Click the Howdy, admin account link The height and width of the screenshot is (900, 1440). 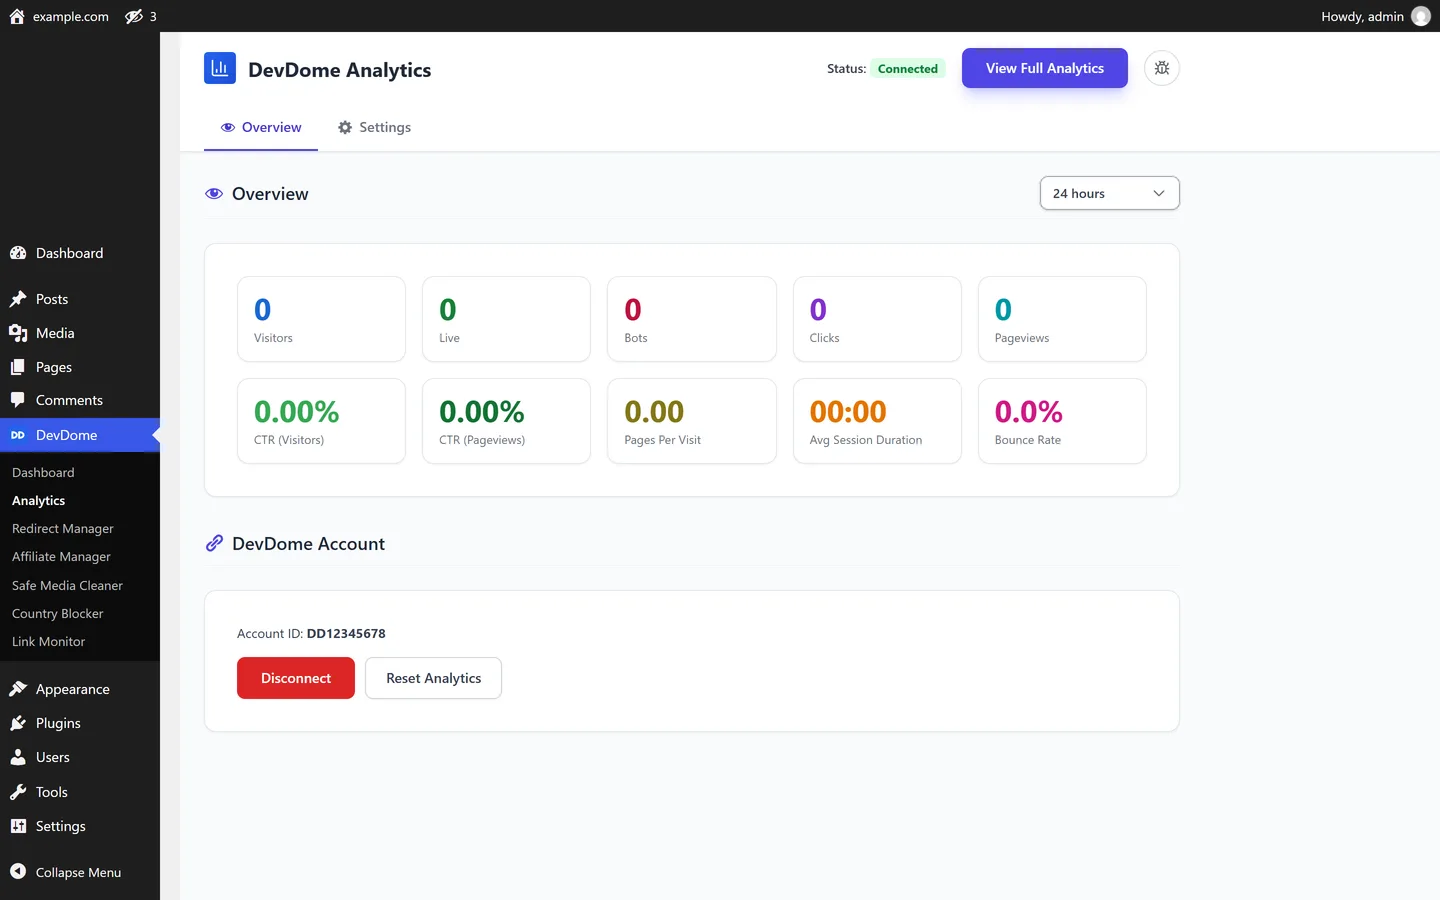(1375, 16)
